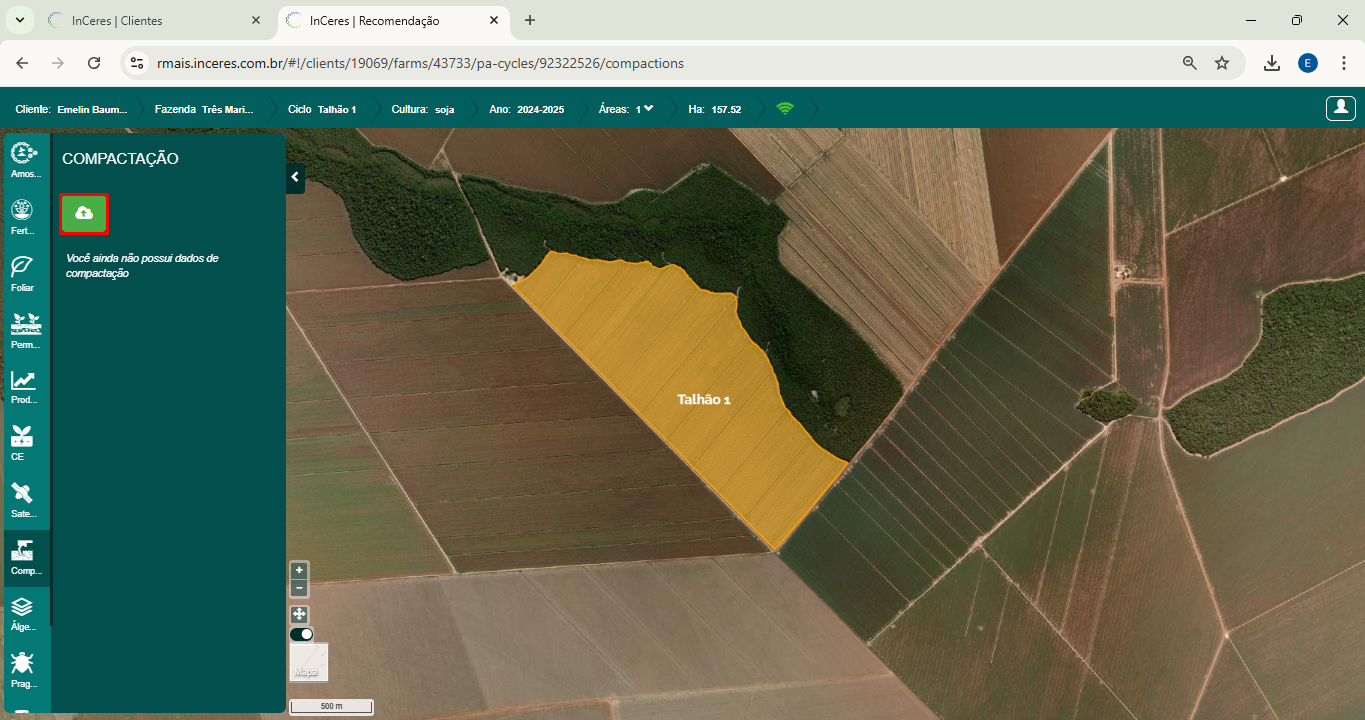The height and width of the screenshot is (720, 1365).
Task: Click the 'Você ainda não possui dados' message
Action: [142, 265]
